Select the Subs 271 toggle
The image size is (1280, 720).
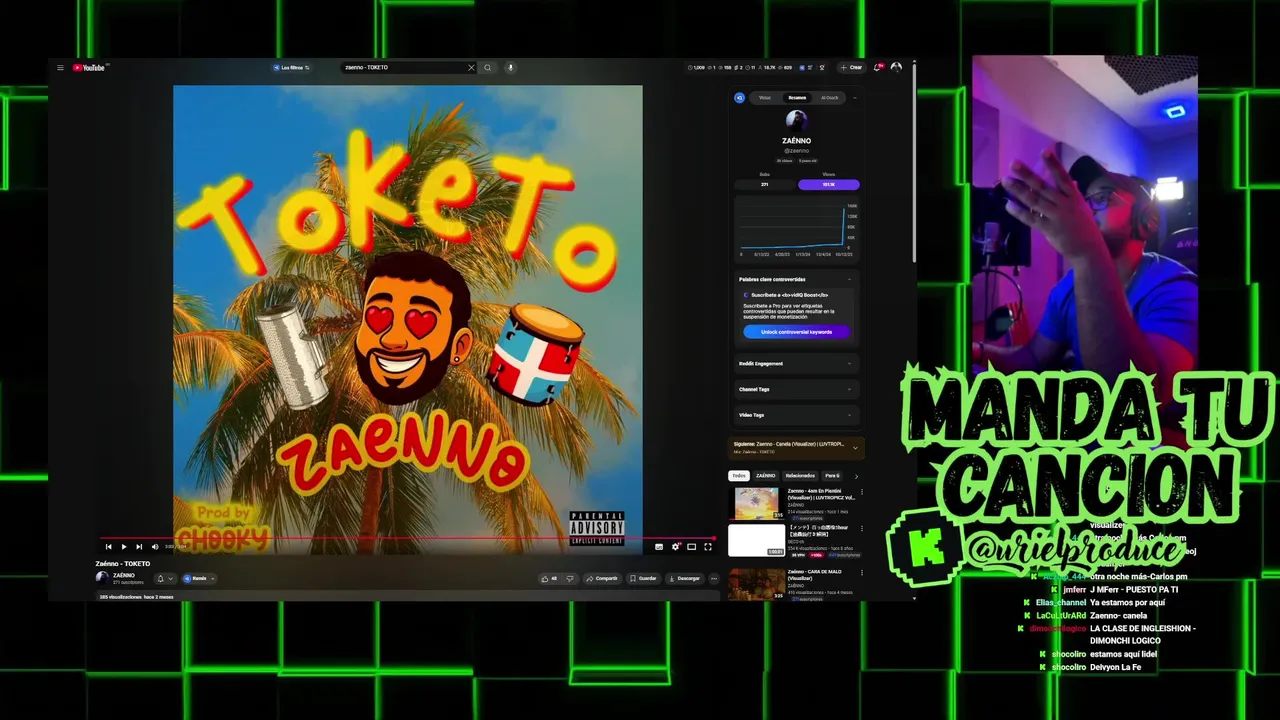click(x=765, y=184)
